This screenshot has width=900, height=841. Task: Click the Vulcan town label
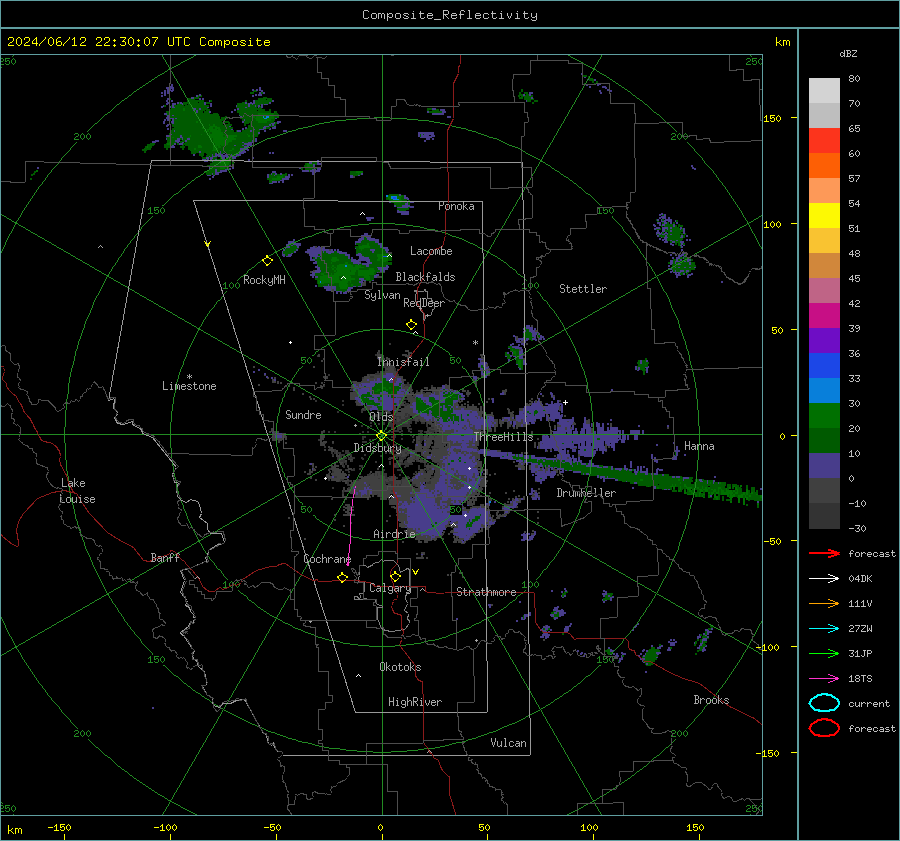point(508,743)
